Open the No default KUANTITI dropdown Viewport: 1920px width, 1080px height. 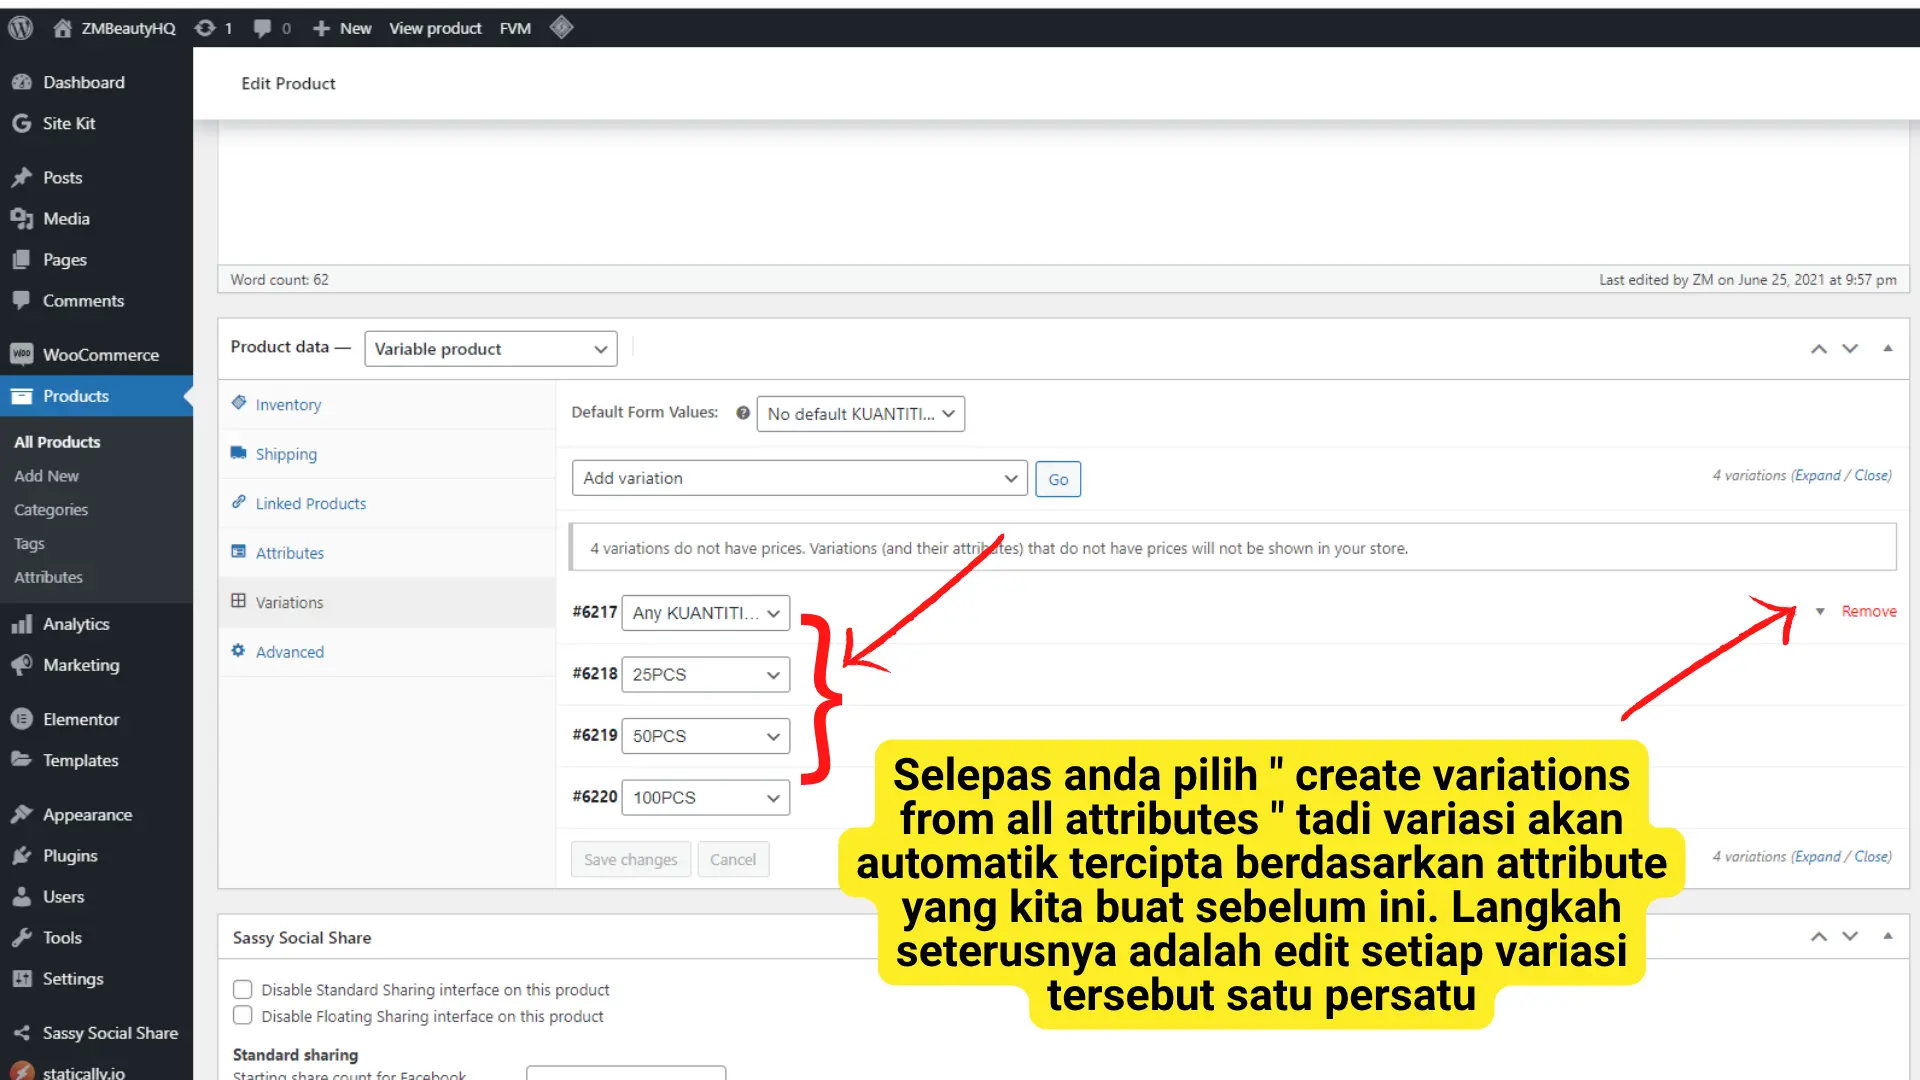click(x=860, y=414)
